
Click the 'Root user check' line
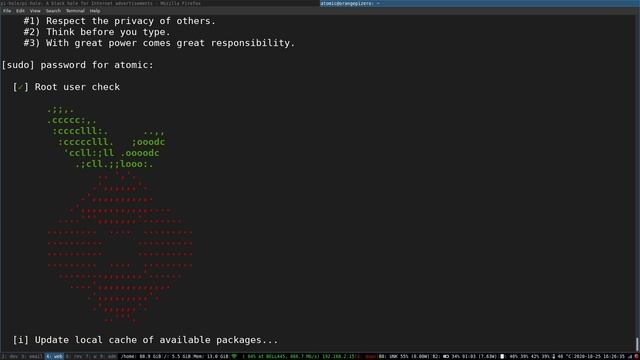(77, 87)
